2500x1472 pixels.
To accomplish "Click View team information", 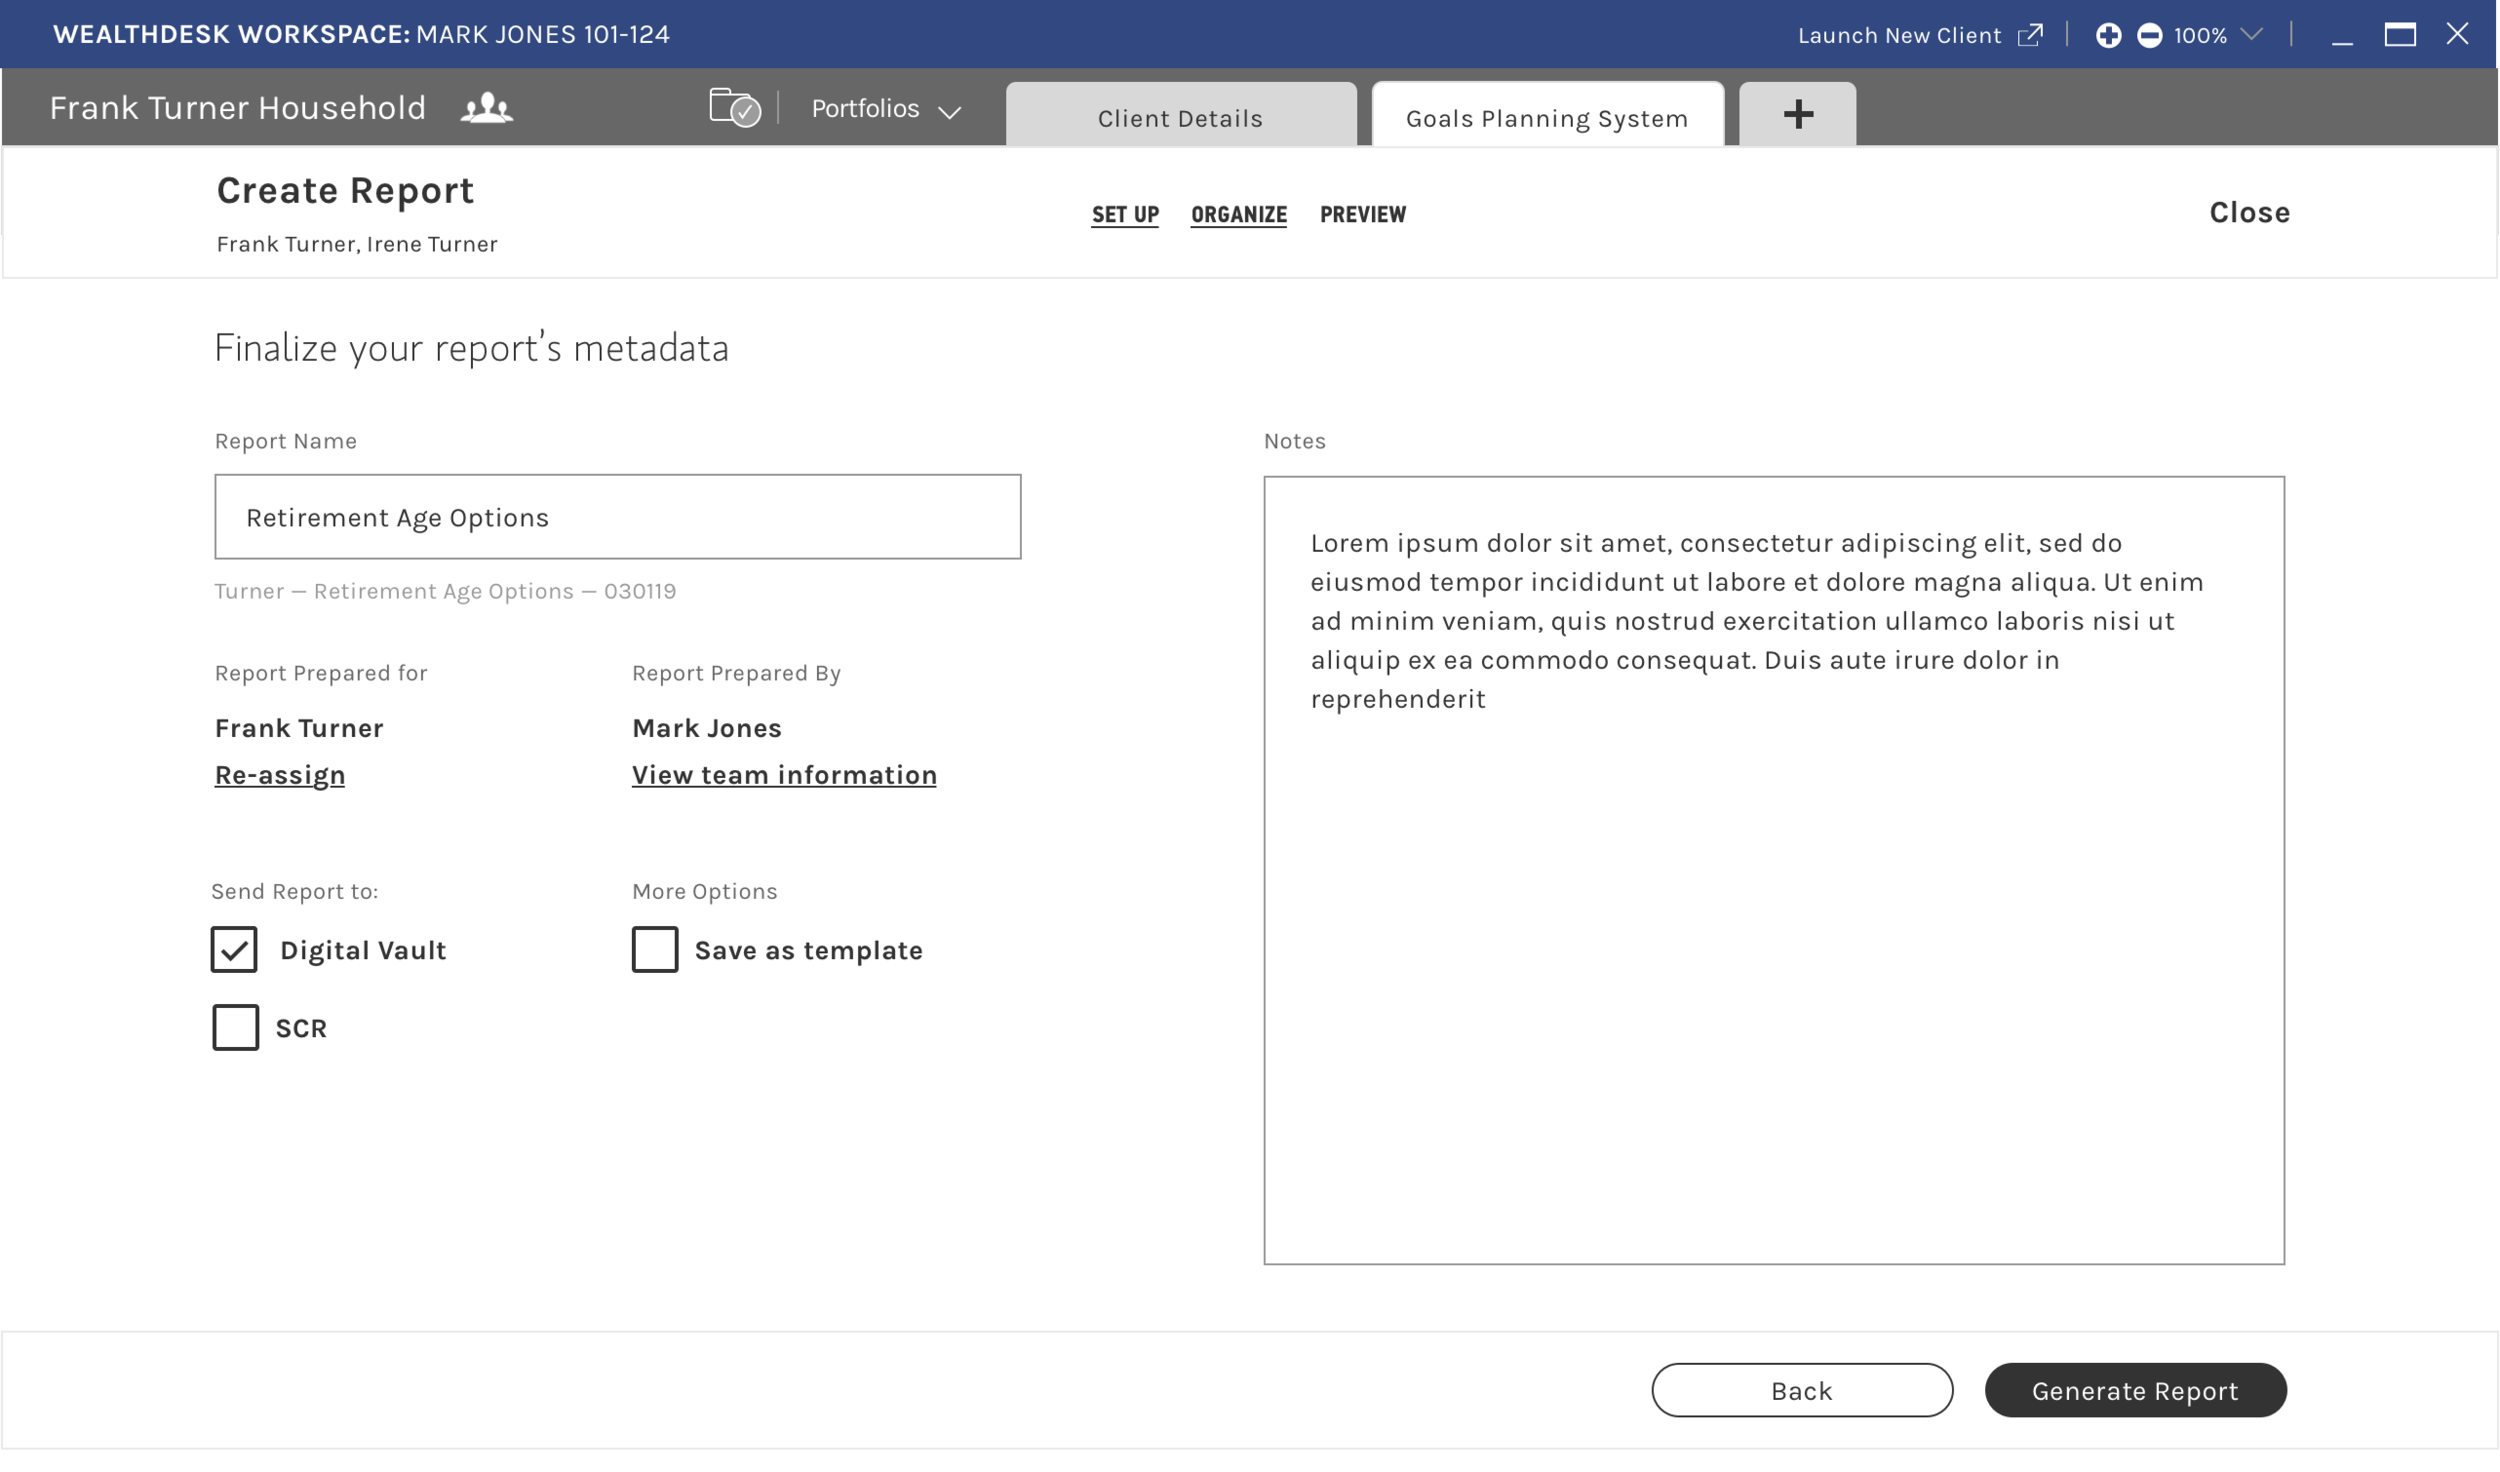I will pos(784,774).
